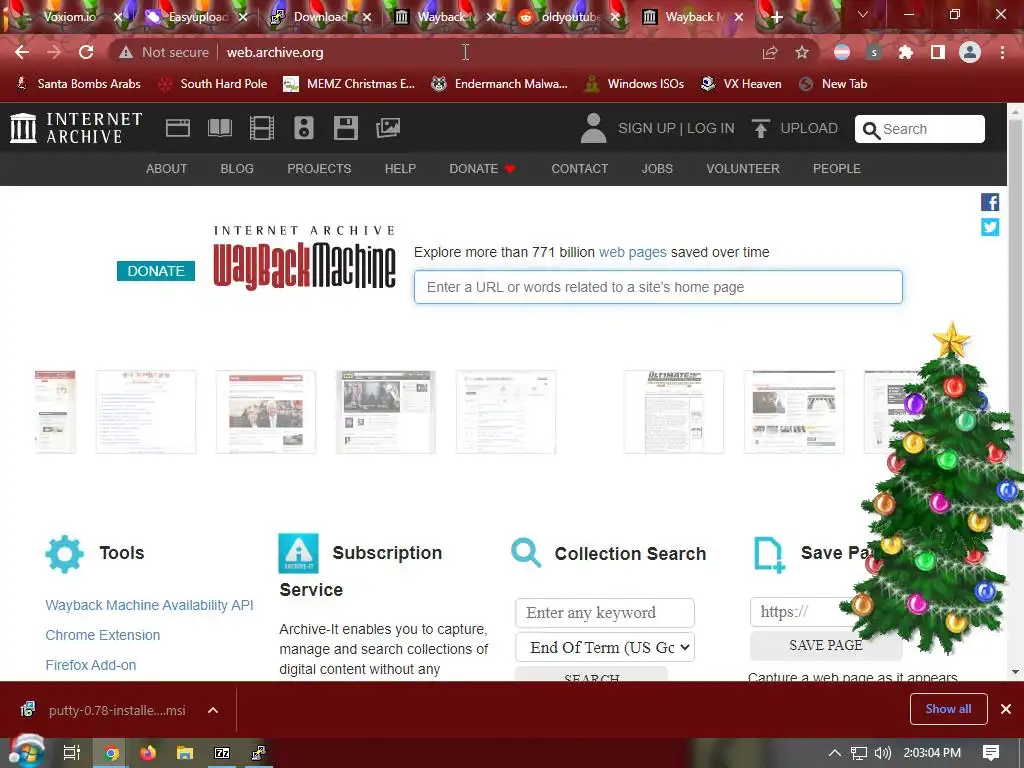Click SIGN UP | LOG IN link
Image resolution: width=1024 pixels, height=768 pixels.
676,128
